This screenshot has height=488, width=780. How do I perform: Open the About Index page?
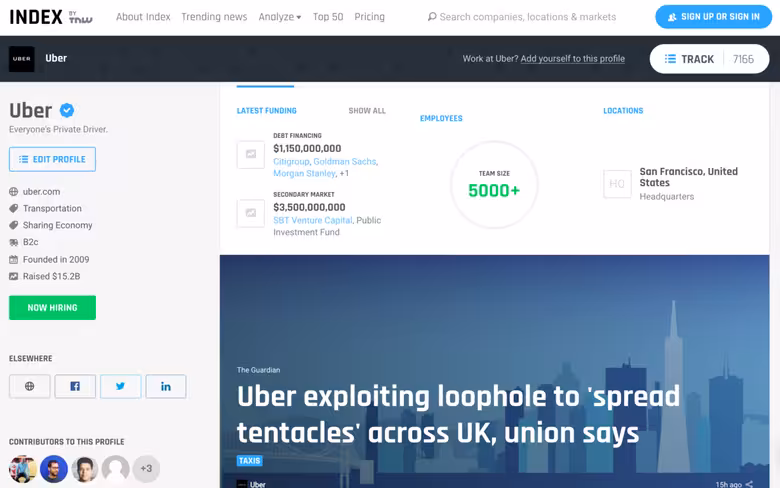[x=143, y=17]
